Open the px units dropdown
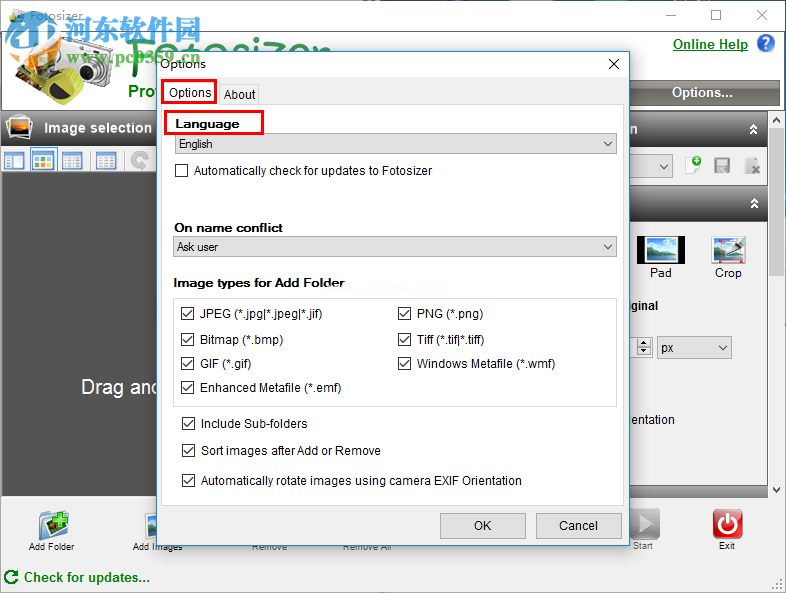 click(x=694, y=348)
